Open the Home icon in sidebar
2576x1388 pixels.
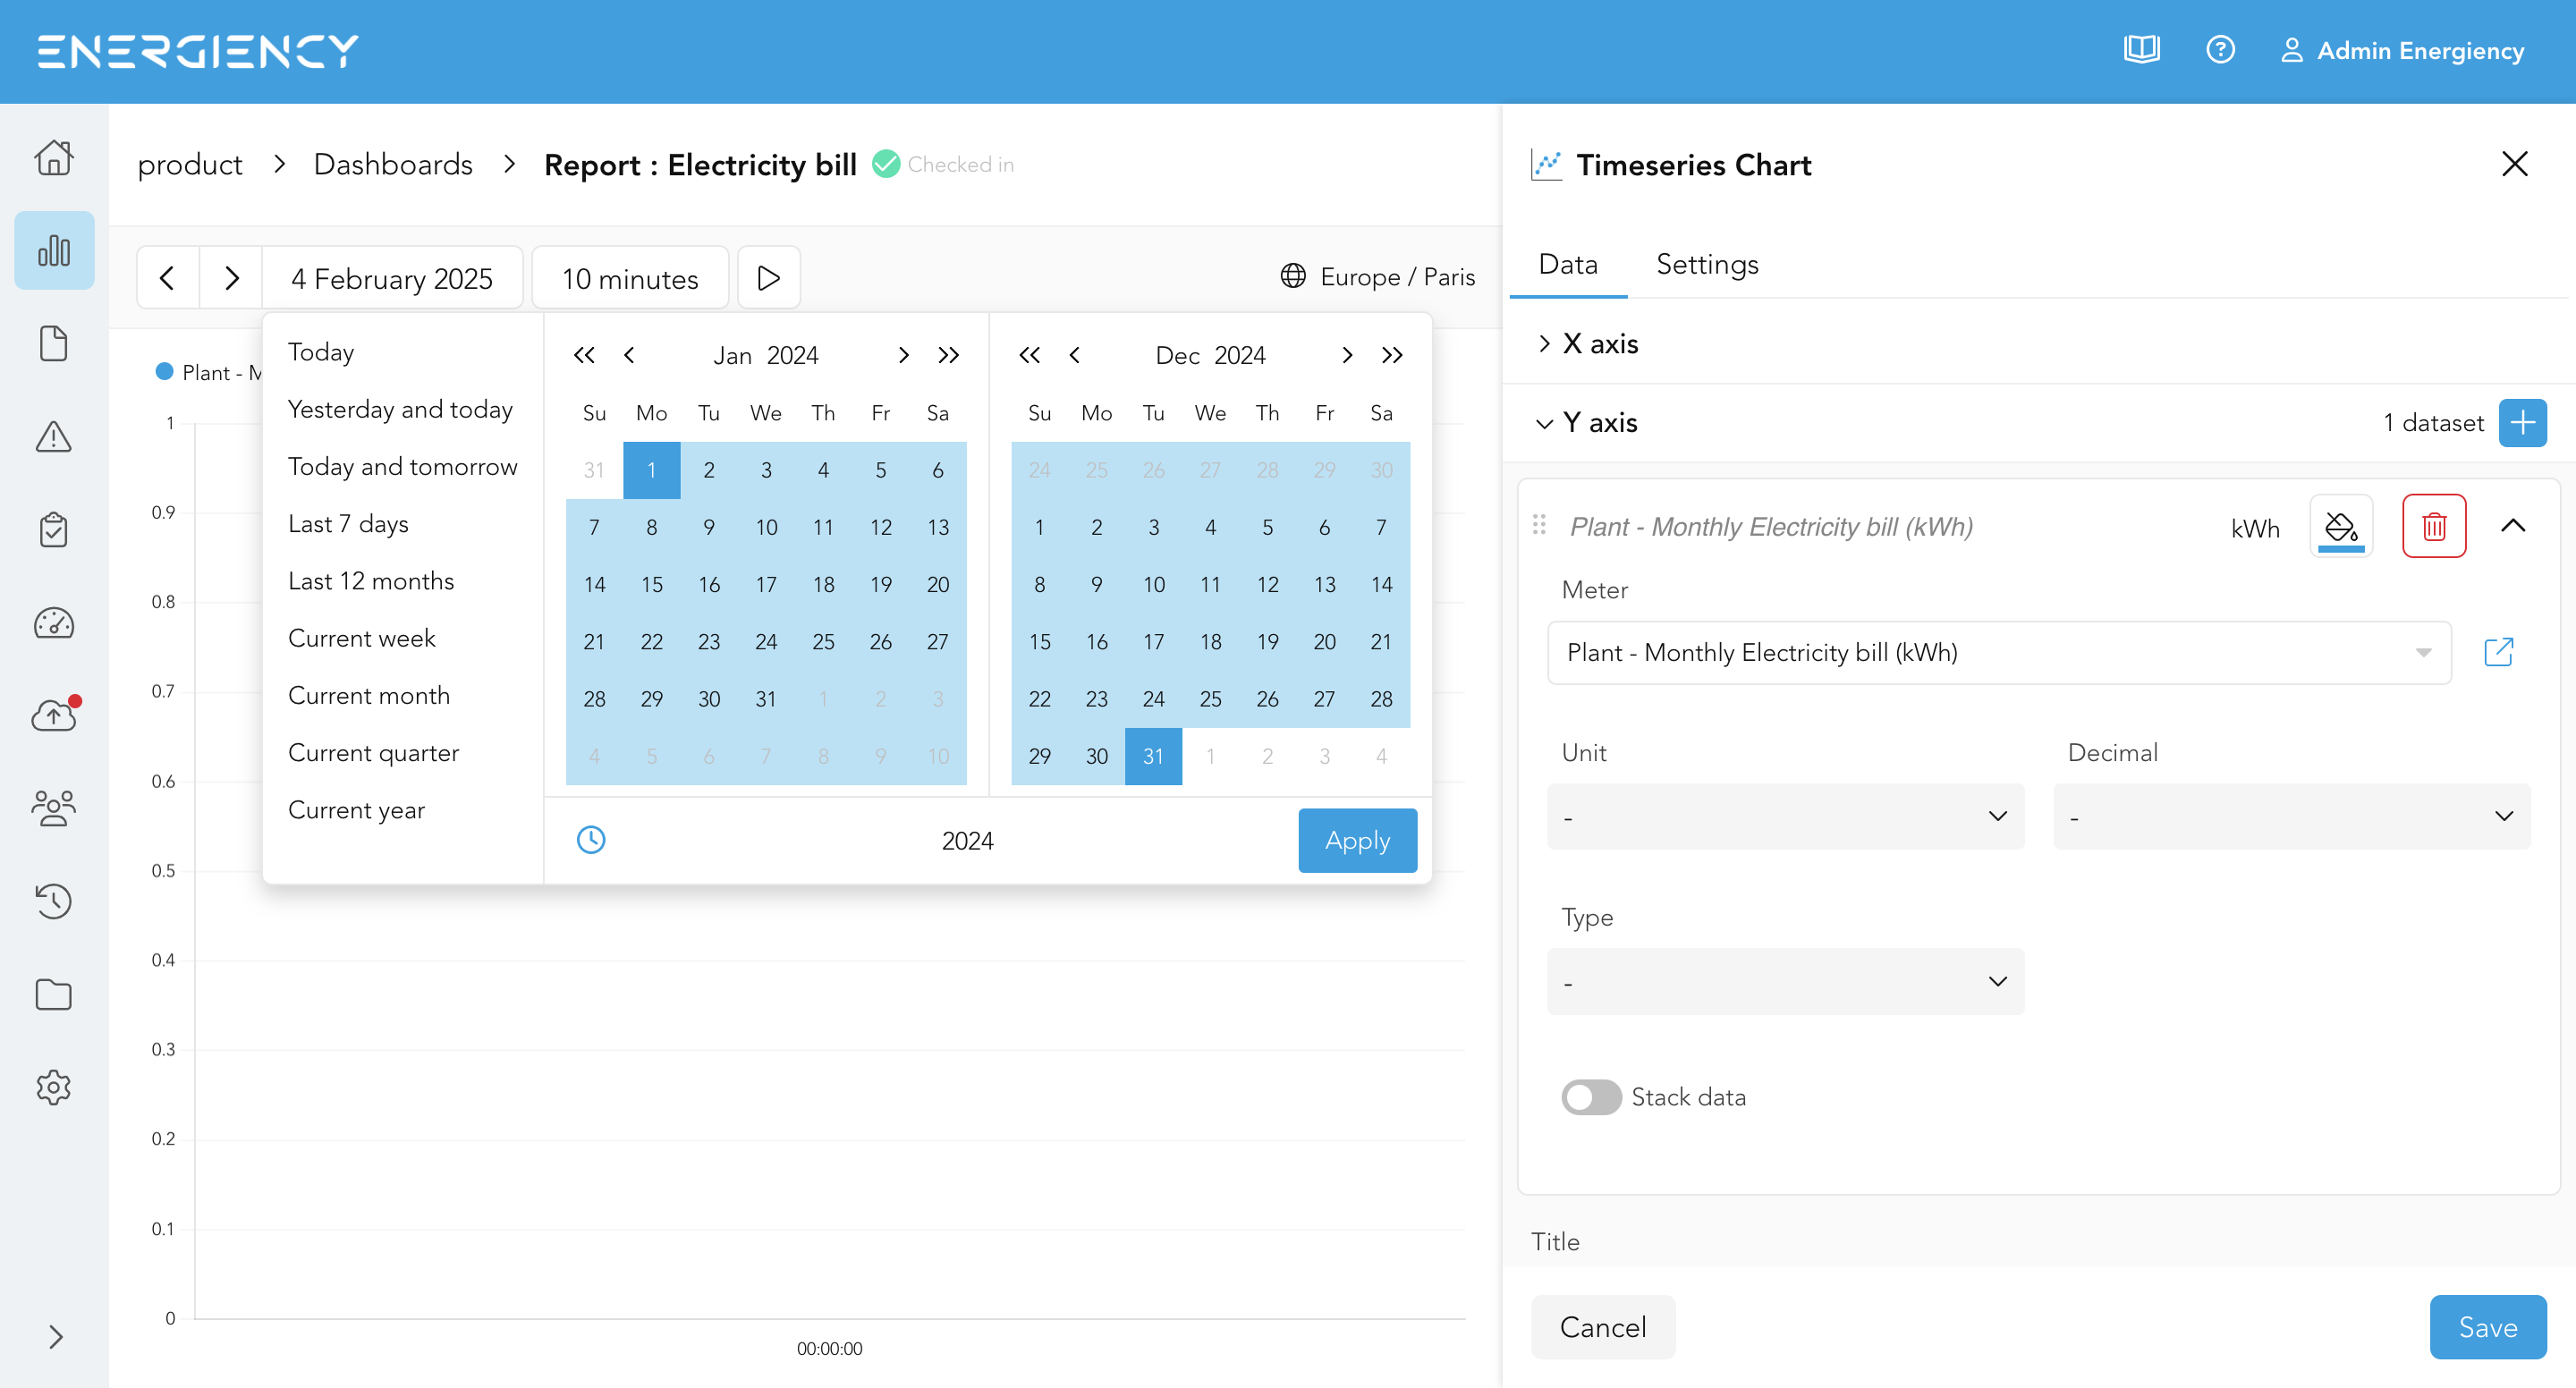(x=54, y=157)
